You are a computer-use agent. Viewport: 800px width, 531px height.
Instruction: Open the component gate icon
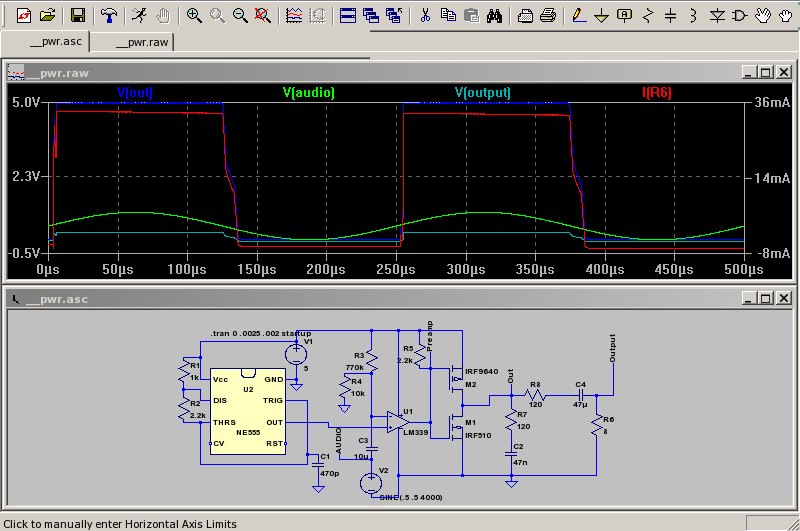coord(739,15)
